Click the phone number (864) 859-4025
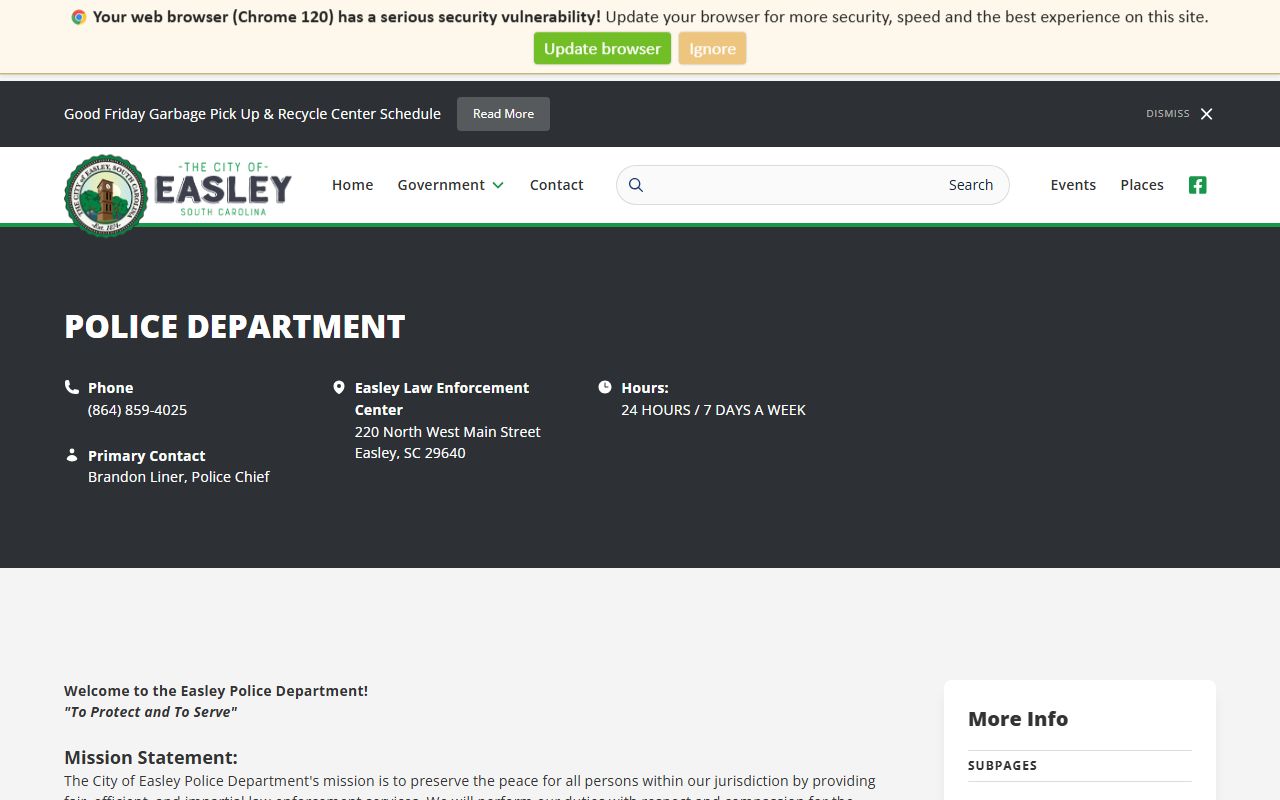 (137, 410)
